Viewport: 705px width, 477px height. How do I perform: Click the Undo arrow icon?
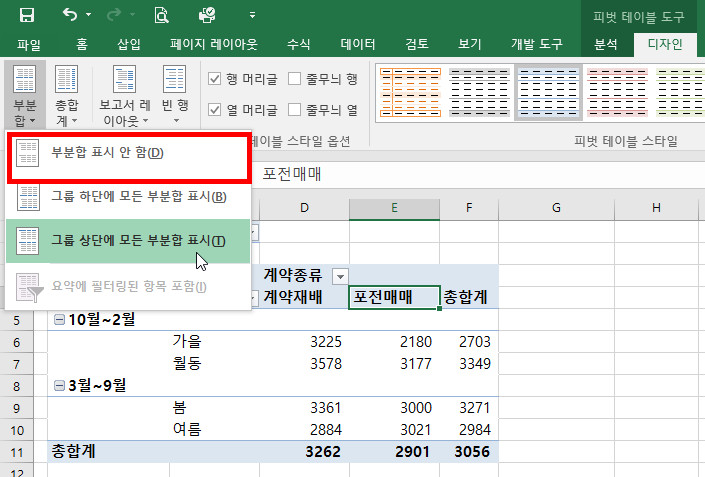(x=69, y=15)
